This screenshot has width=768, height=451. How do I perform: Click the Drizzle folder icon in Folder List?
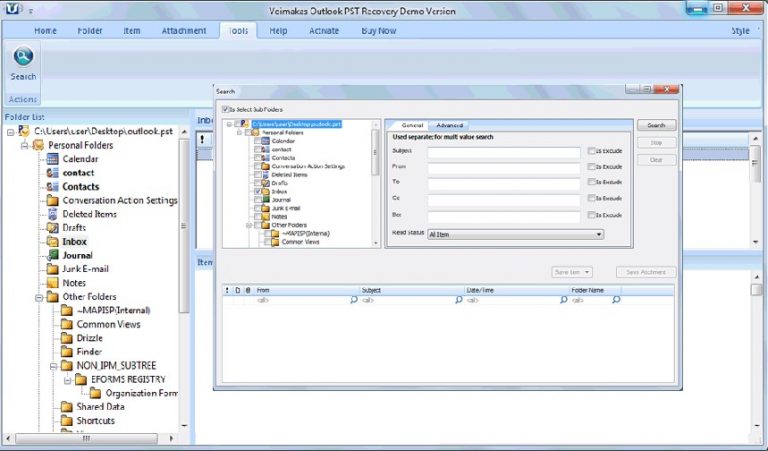tap(67, 338)
